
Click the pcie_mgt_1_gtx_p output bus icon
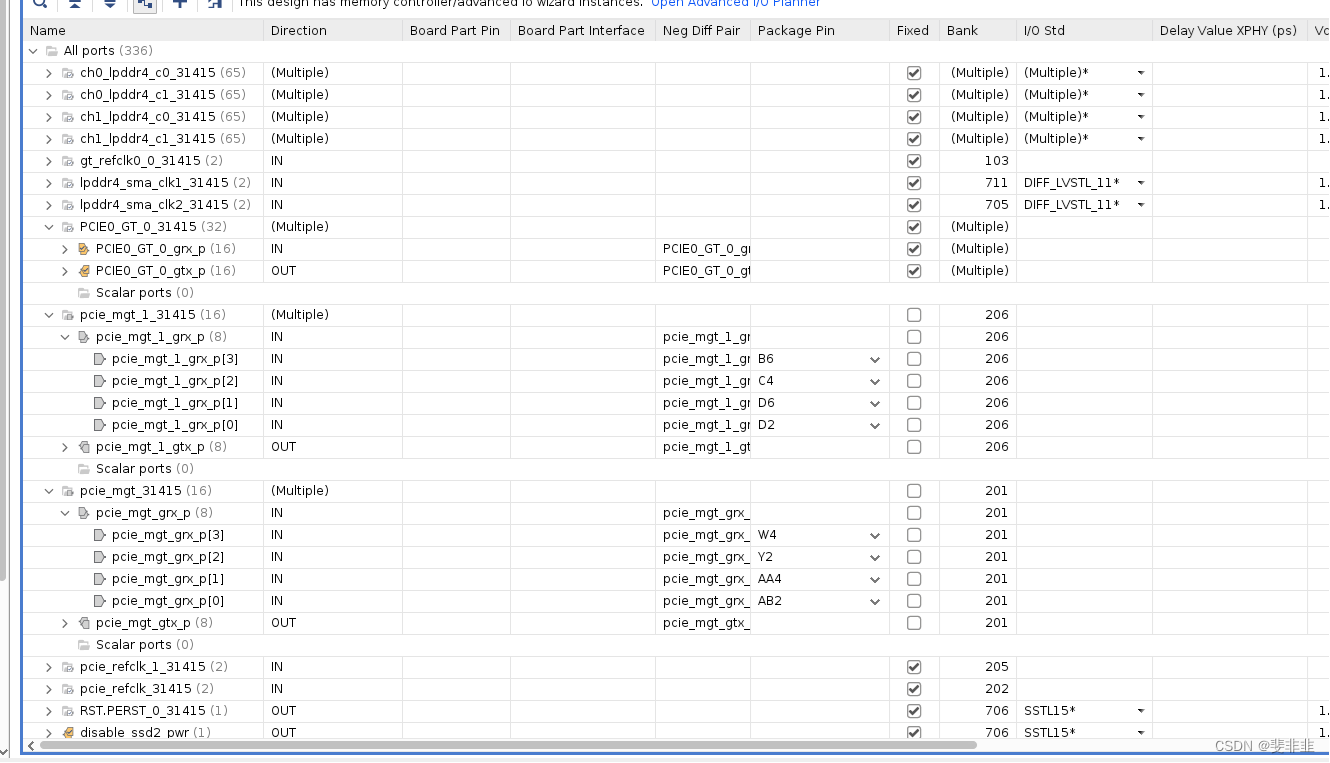[84, 447]
